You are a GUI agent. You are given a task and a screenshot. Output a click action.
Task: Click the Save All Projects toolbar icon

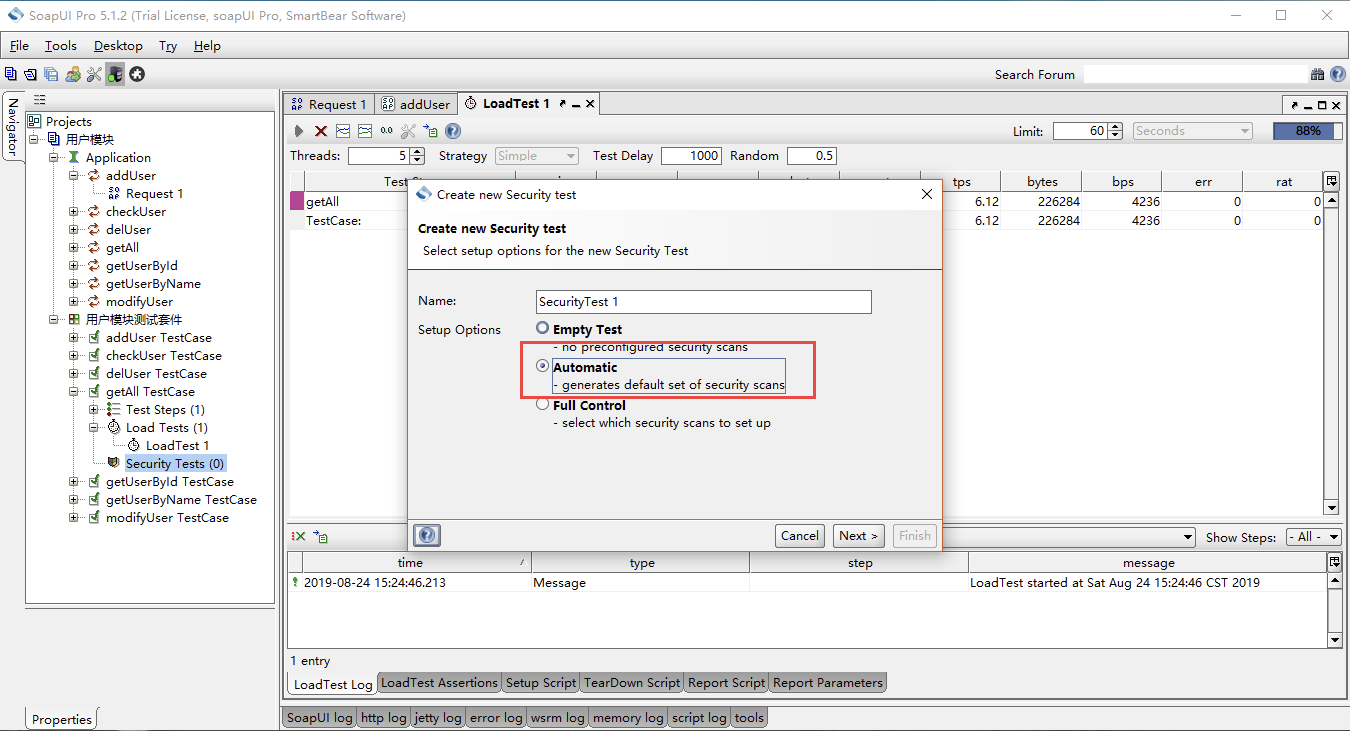[x=51, y=74]
